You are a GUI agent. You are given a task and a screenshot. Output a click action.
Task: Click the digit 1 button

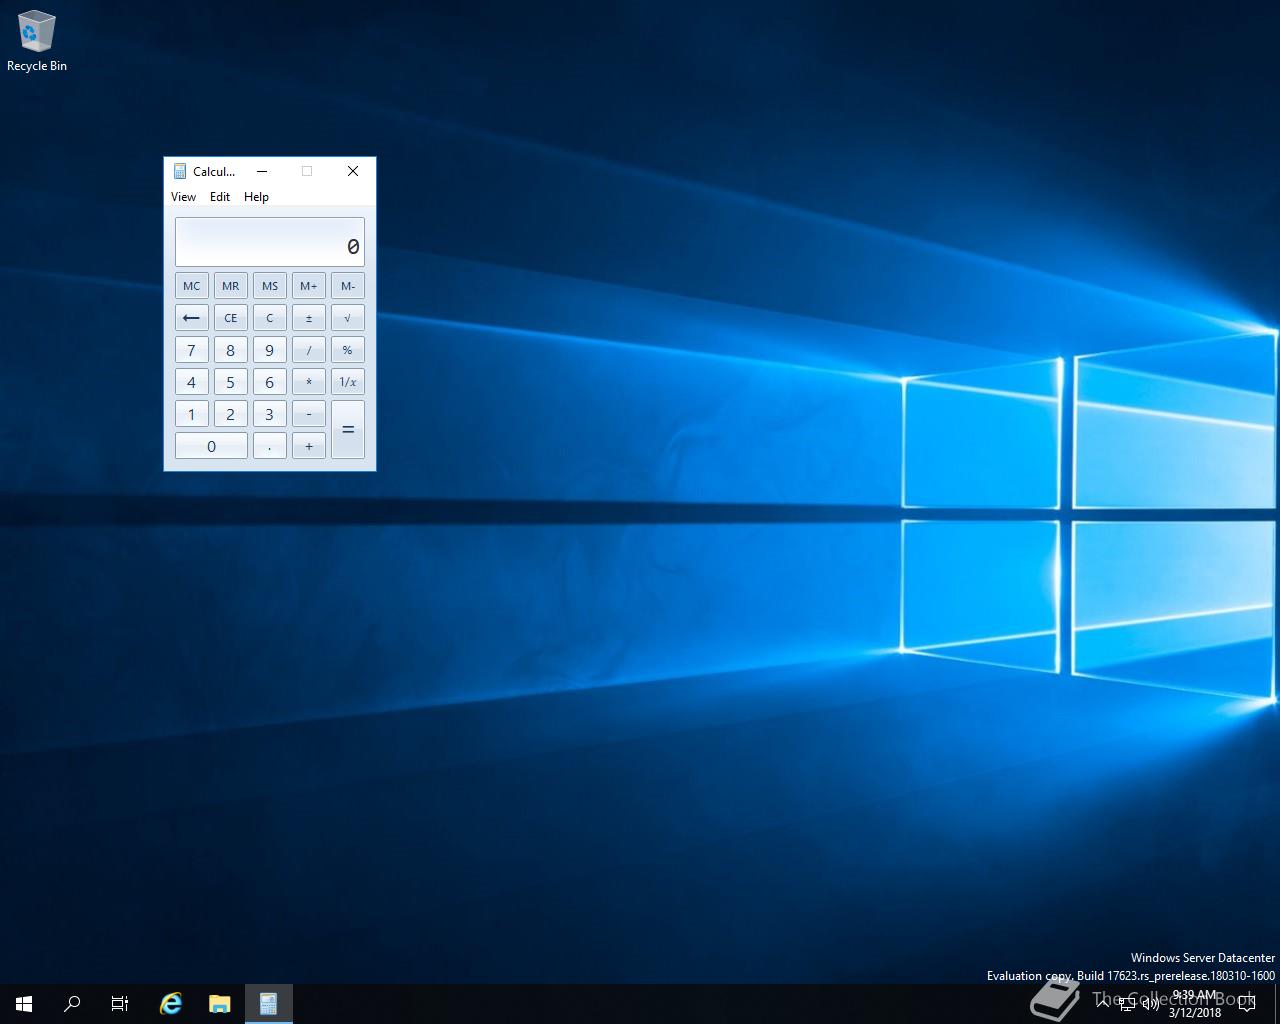192,414
